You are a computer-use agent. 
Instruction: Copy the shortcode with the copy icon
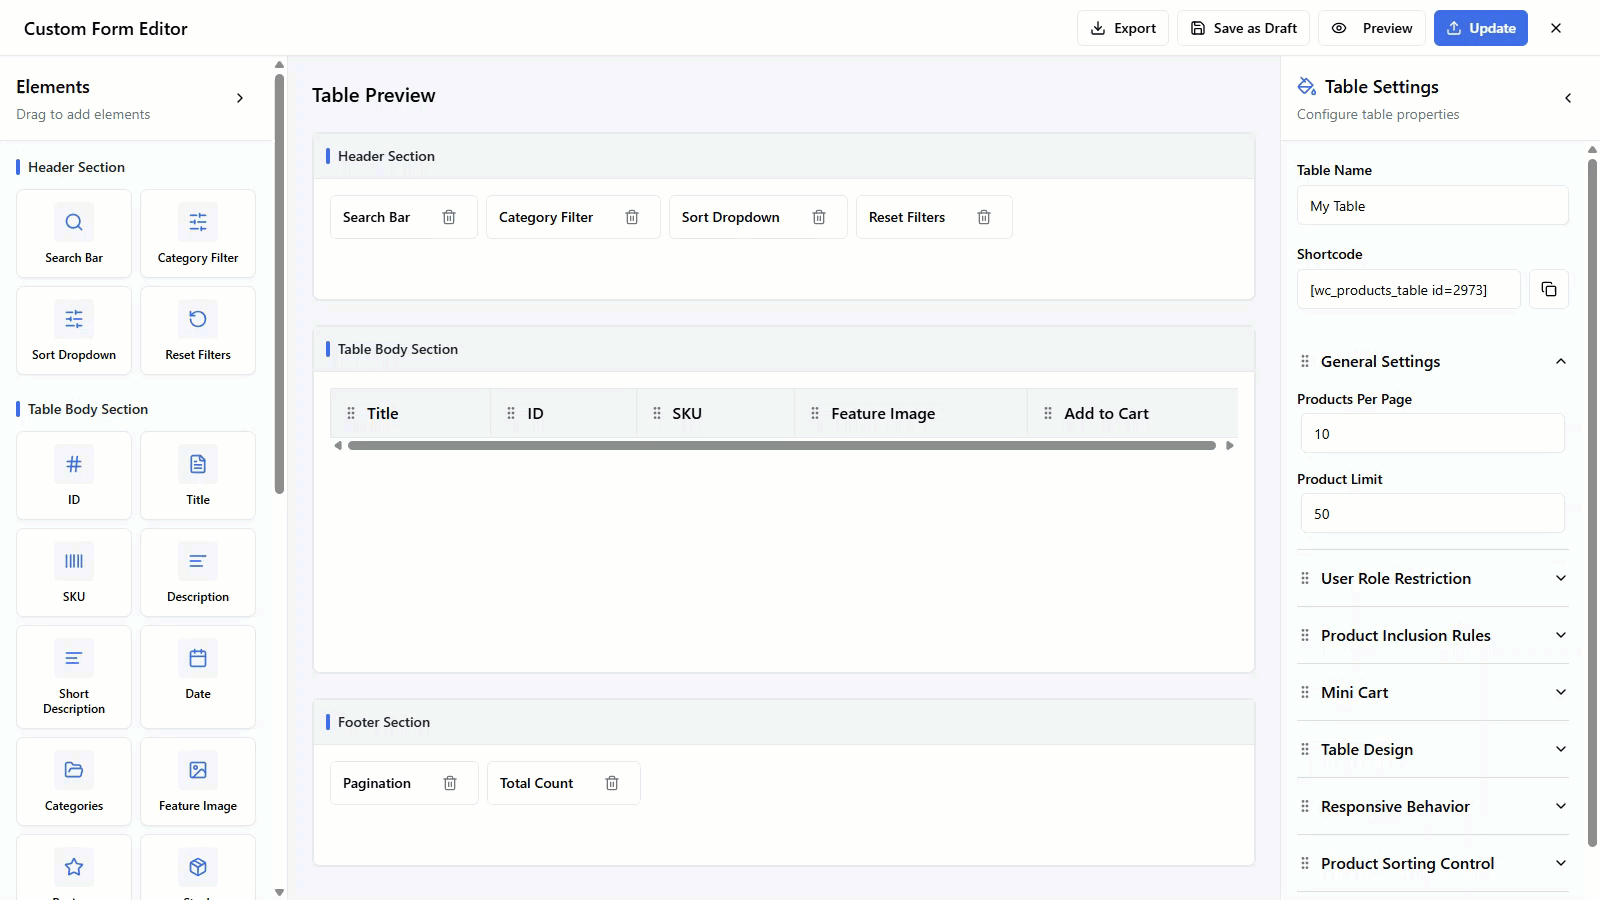(1548, 289)
